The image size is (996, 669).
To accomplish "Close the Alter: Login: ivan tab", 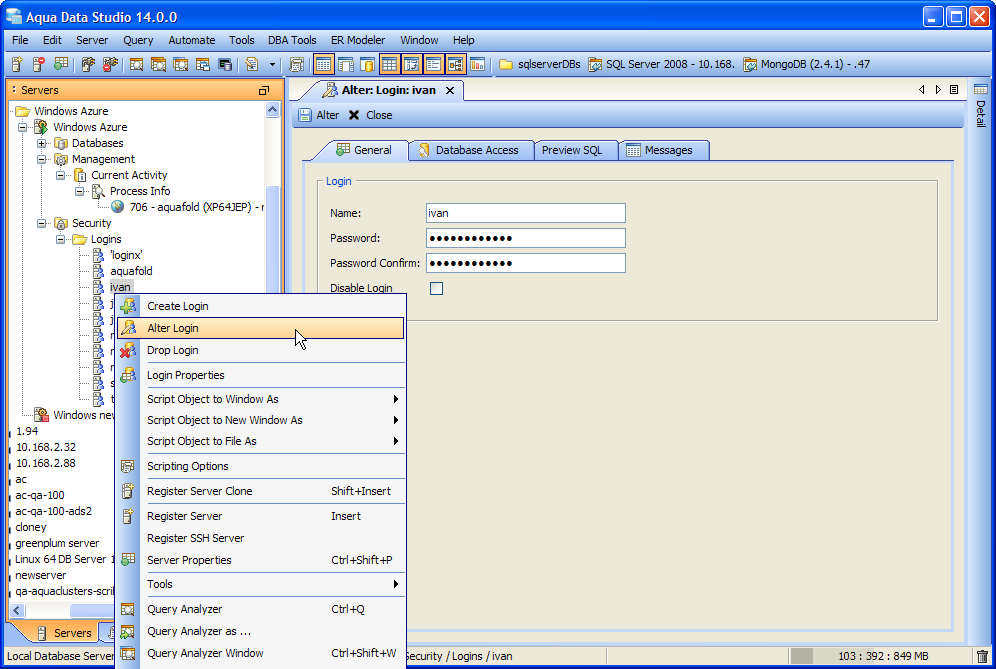I will point(450,90).
